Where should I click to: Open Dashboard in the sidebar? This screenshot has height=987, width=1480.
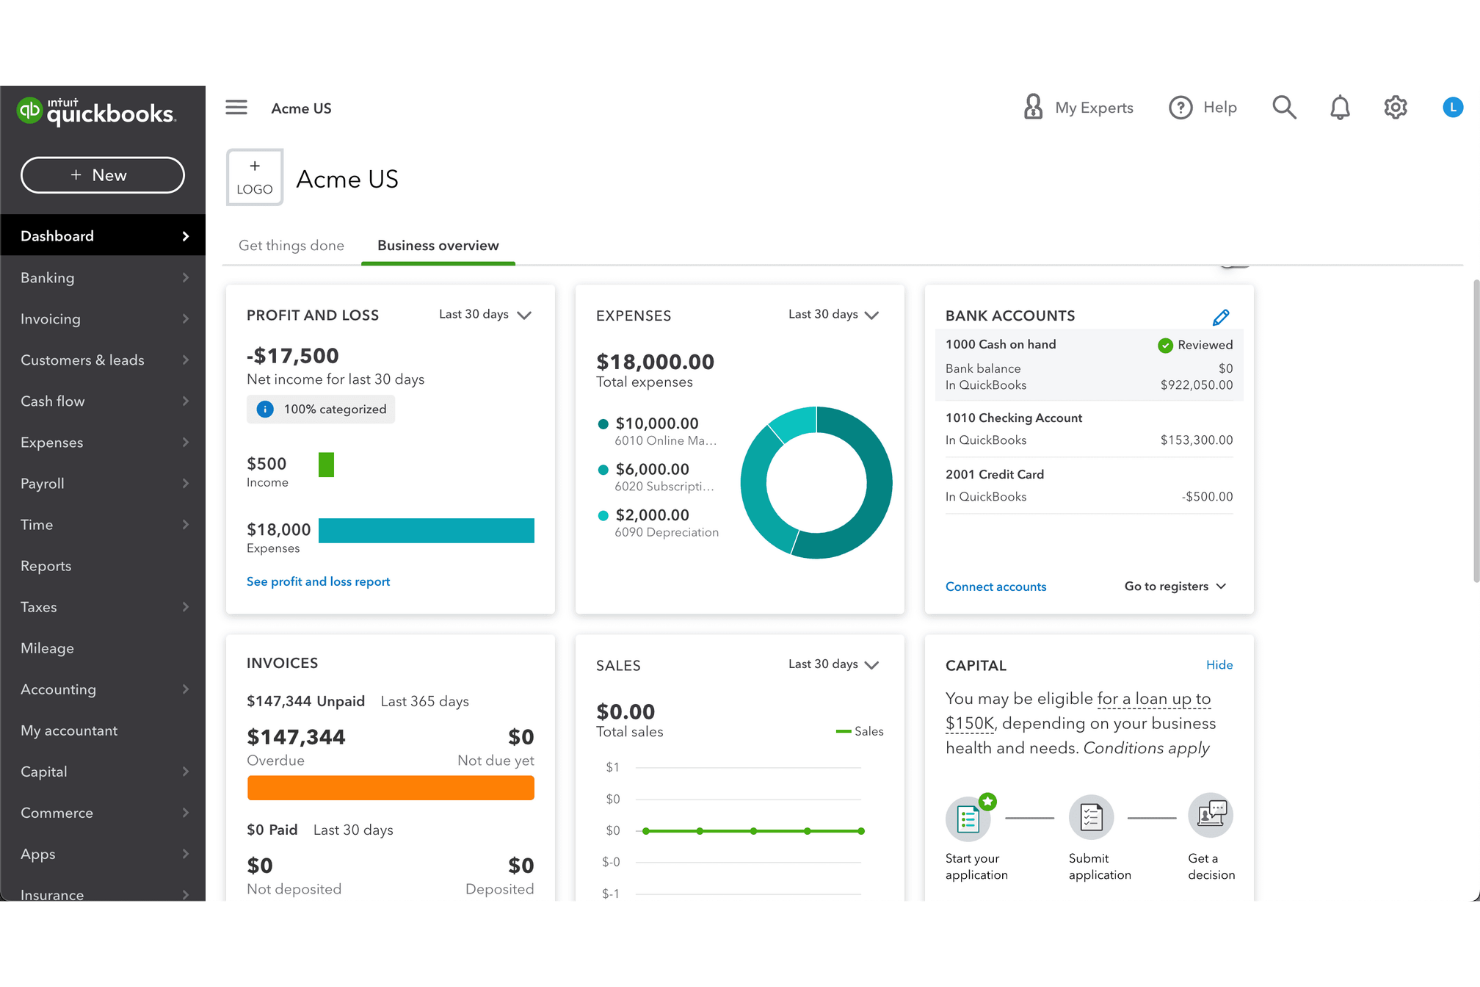(103, 236)
